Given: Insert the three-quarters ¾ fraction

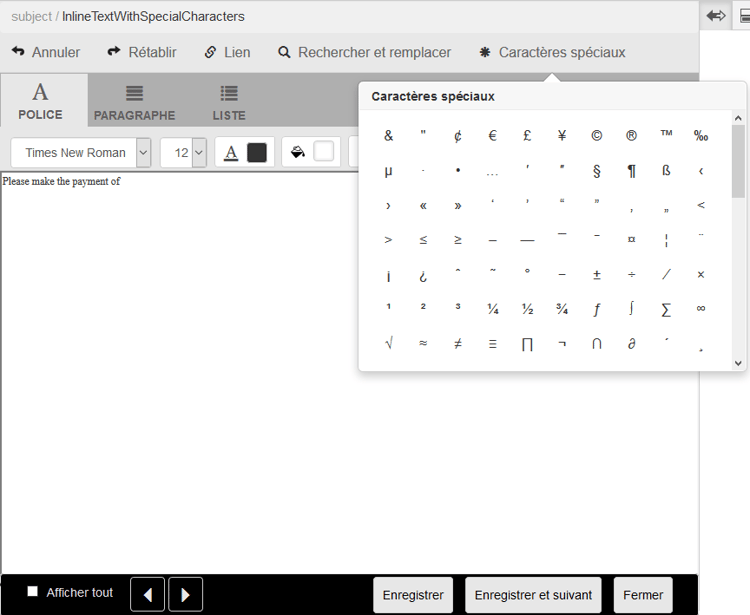Looking at the screenshot, I should pos(562,309).
